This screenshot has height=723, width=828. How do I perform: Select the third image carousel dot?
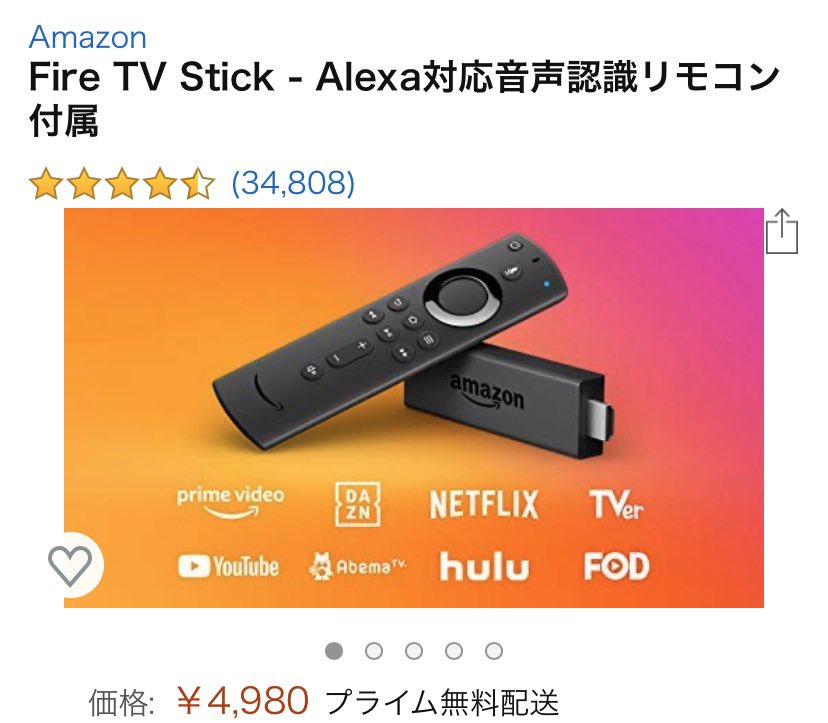point(414,651)
